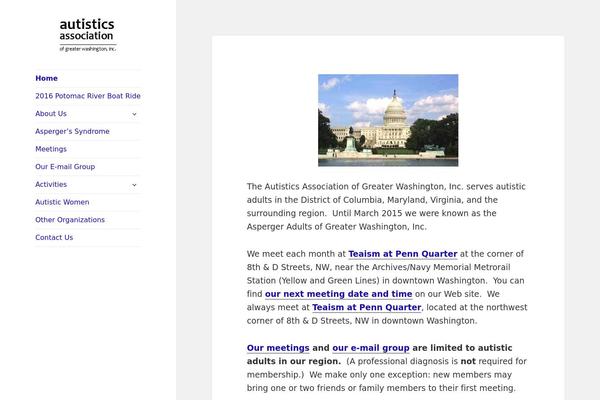Image resolution: width=600 pixels, height=400 pixels.
Task: Click the Autistics Association logo
Action: 88,35
